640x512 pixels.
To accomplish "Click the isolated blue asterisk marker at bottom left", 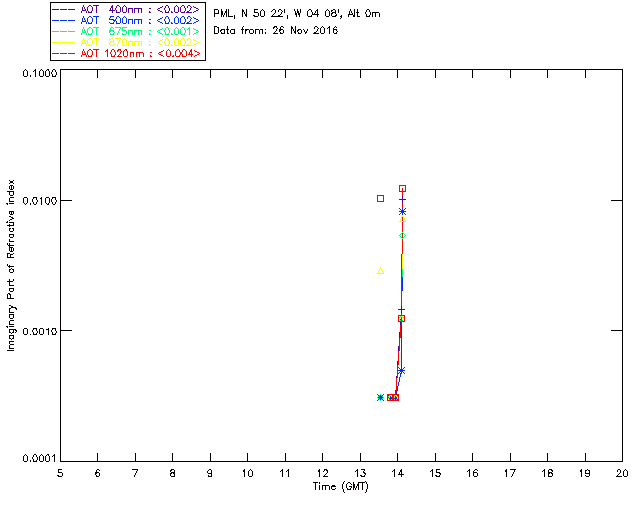I will coord(380,397).
